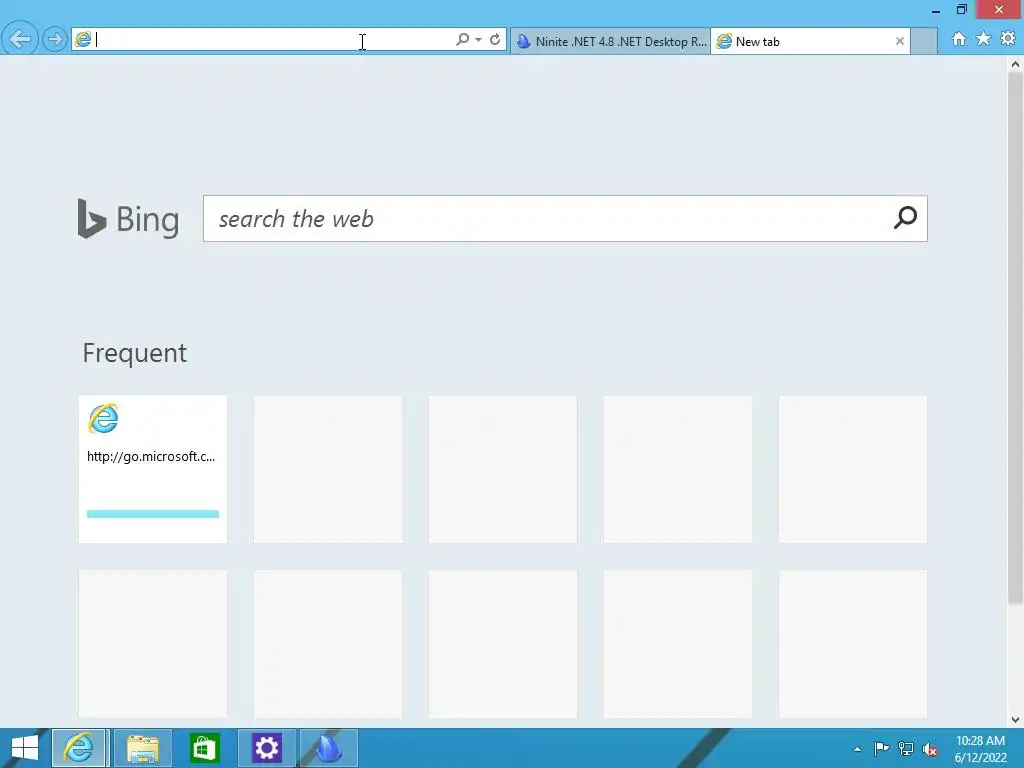Open Action Center flag icon
This screenshot has width=1024, height=768.
tap(881, 748)
